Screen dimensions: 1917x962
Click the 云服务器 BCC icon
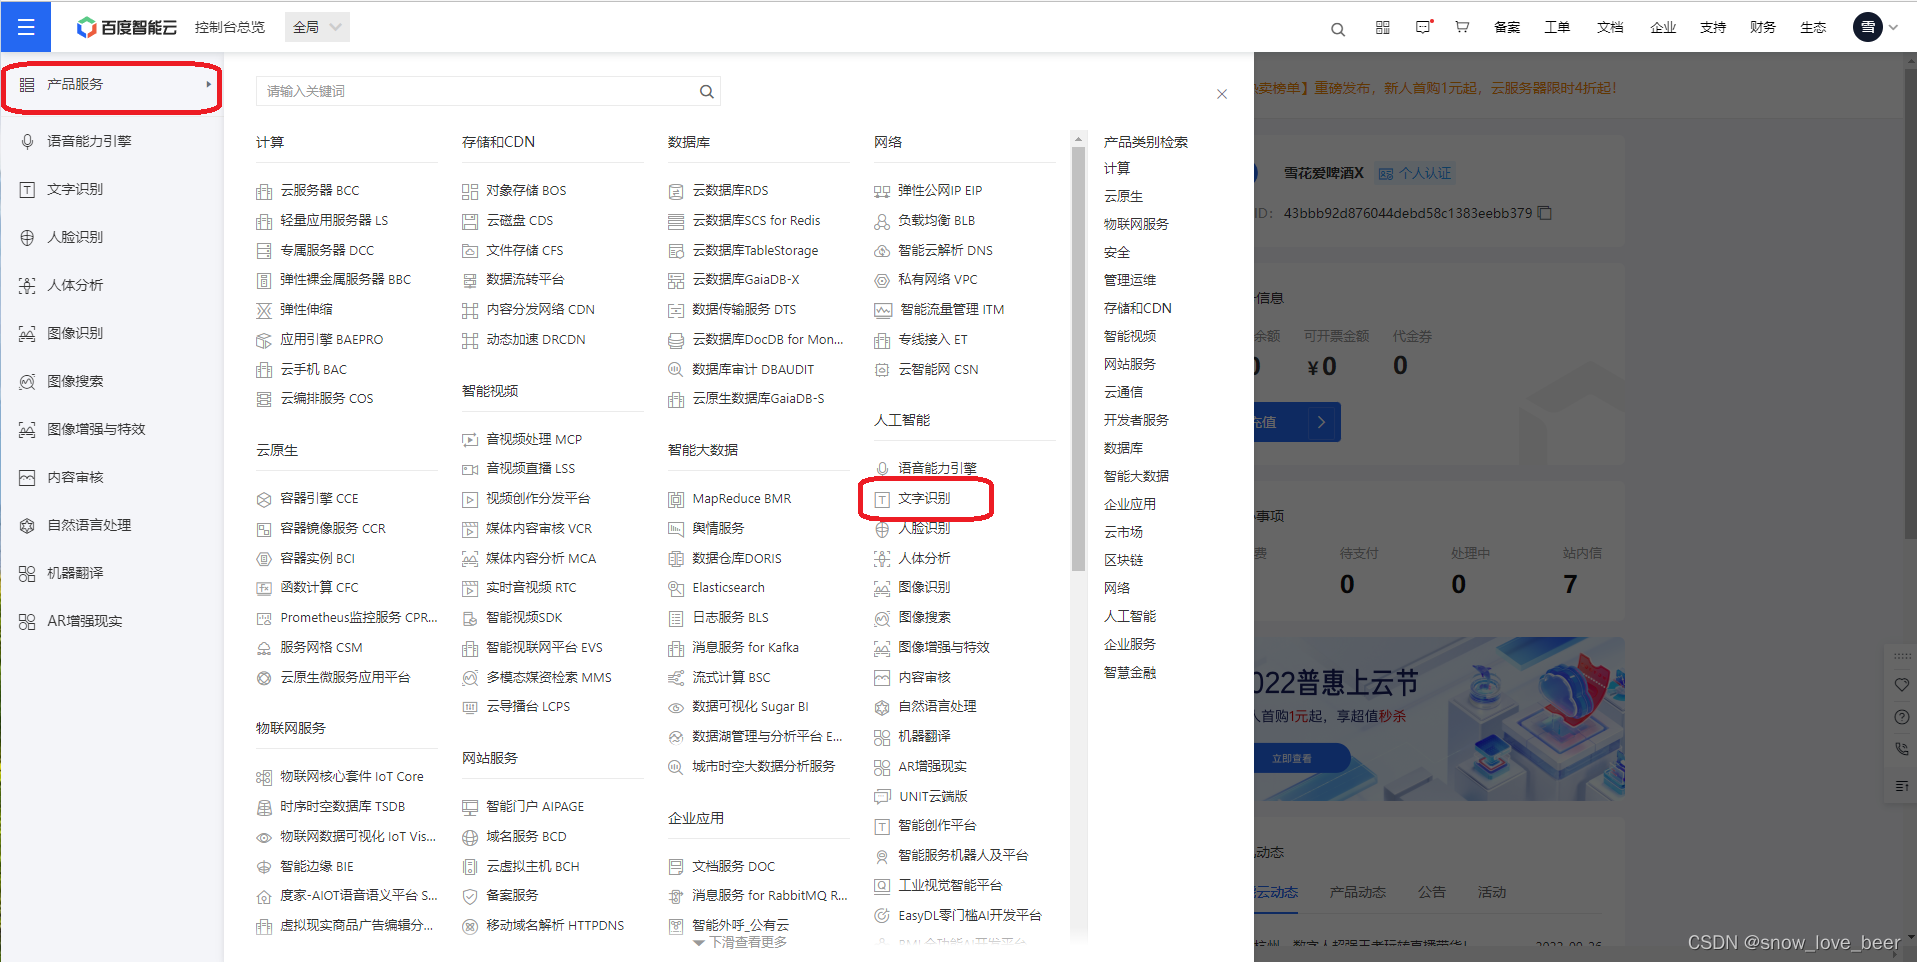point(264,191)
